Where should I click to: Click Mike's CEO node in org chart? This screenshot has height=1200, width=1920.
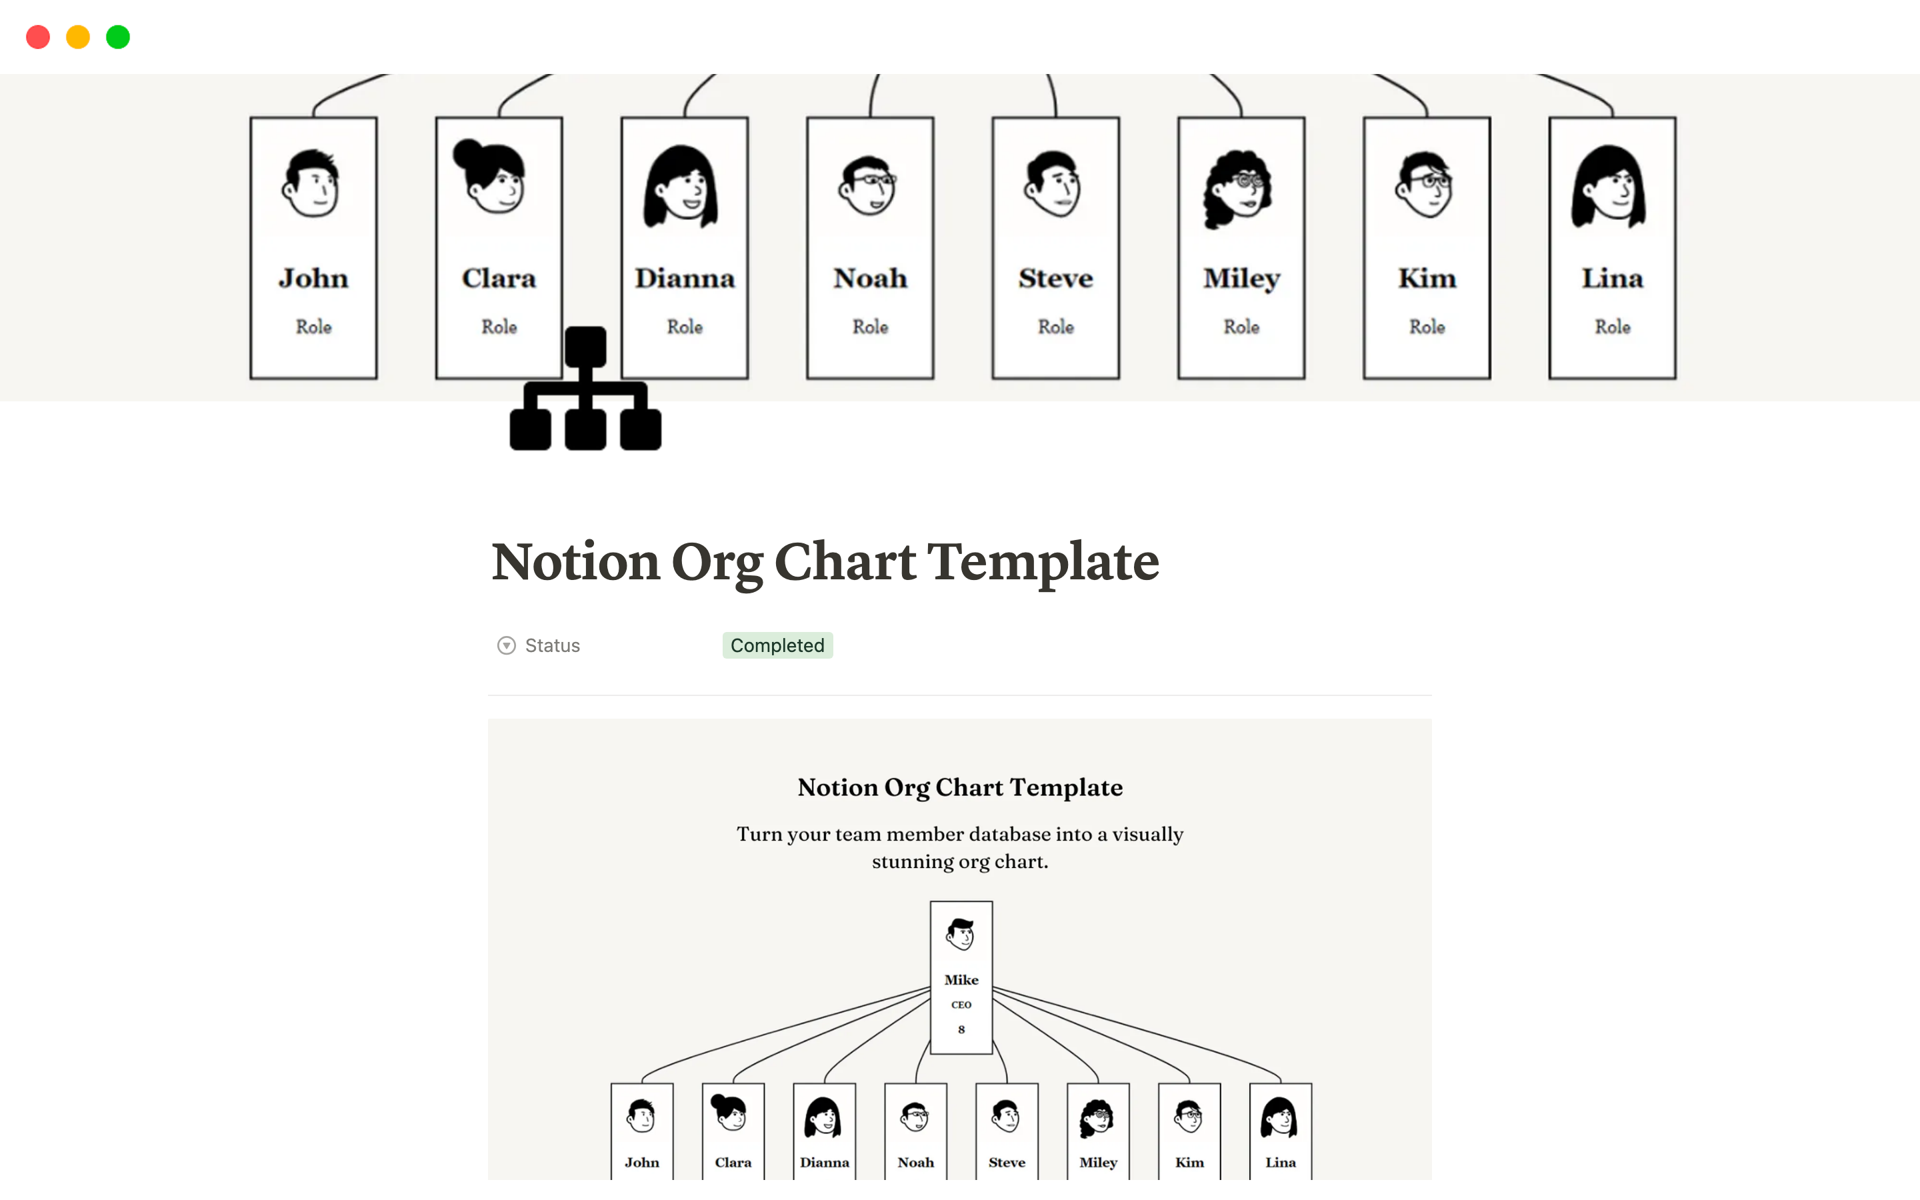959,977
